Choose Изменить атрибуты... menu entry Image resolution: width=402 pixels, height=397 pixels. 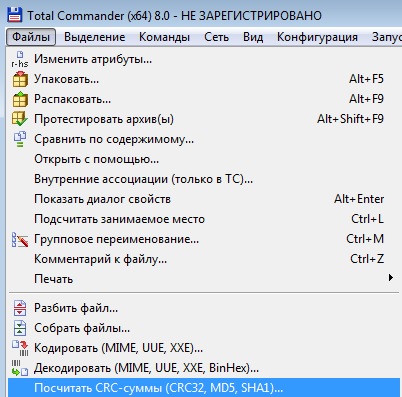pos(204,59)
